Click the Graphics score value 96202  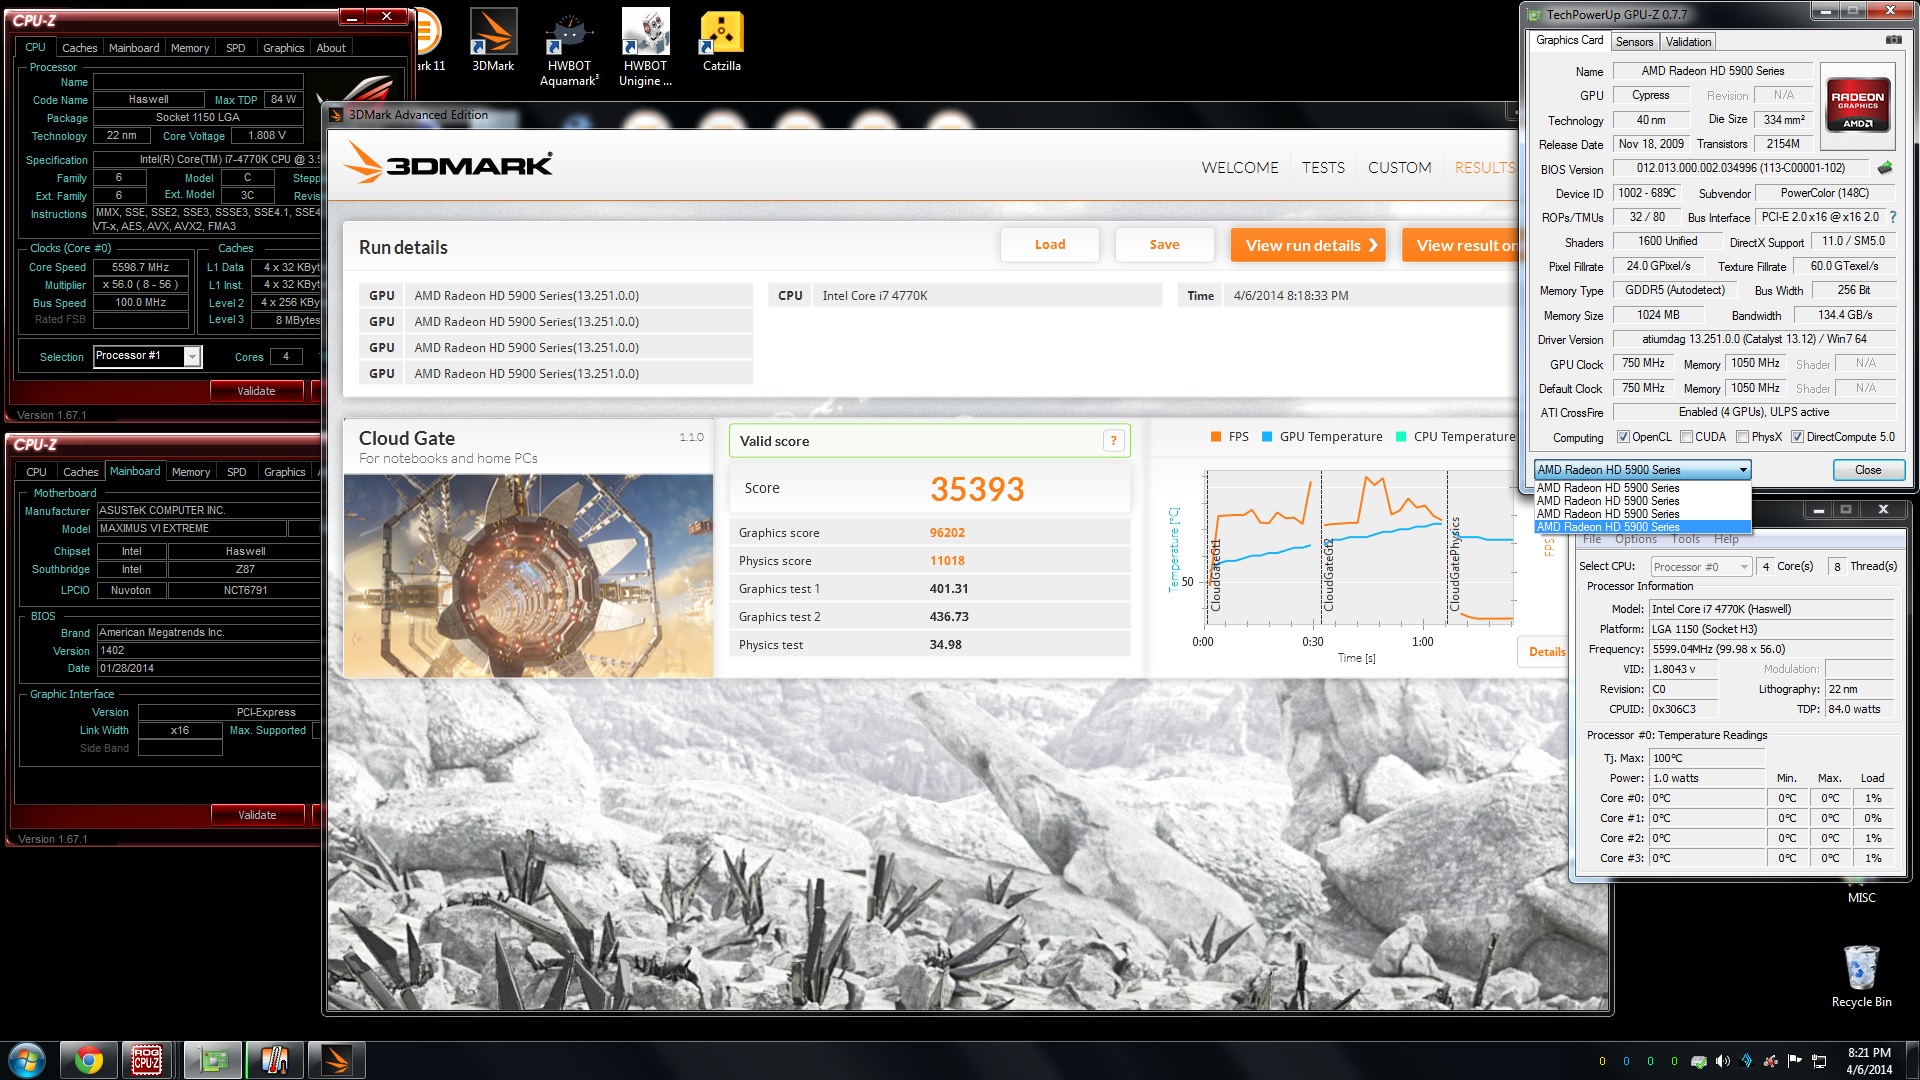point(947,533)
